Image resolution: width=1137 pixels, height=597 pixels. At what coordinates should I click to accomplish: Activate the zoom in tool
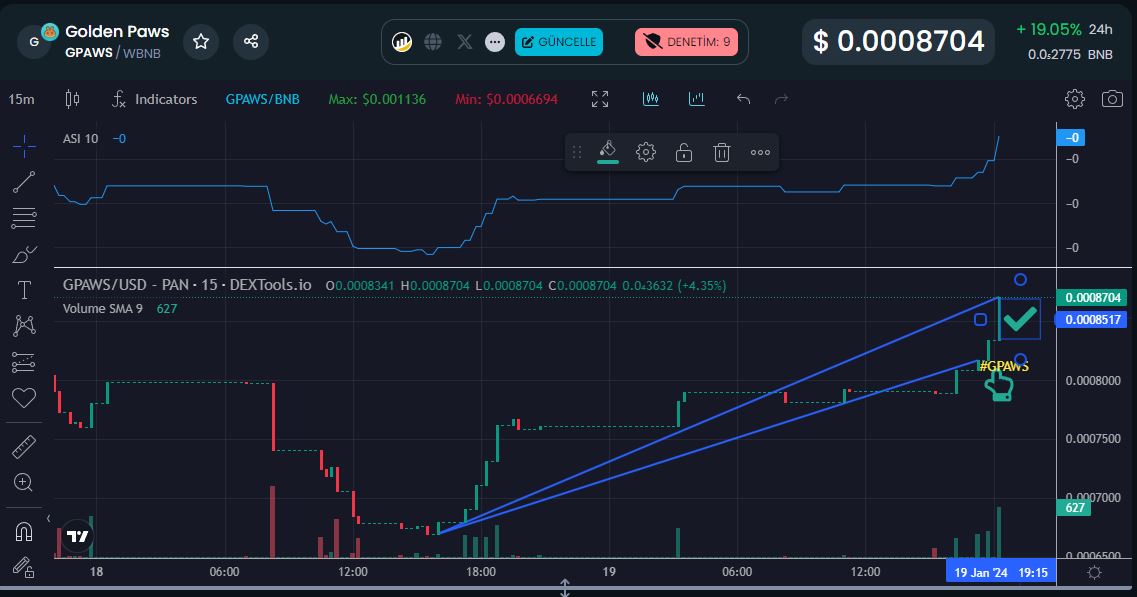pyautogui.click(x=24, y=482)
